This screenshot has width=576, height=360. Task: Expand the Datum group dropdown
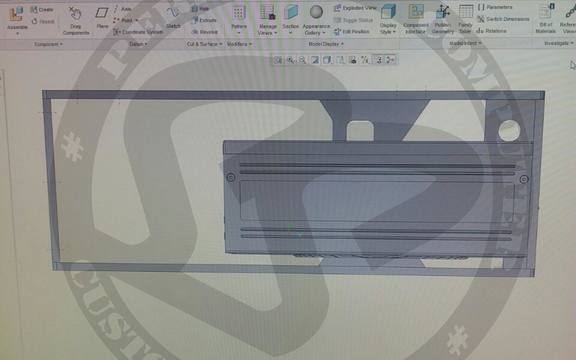[138, 44]
